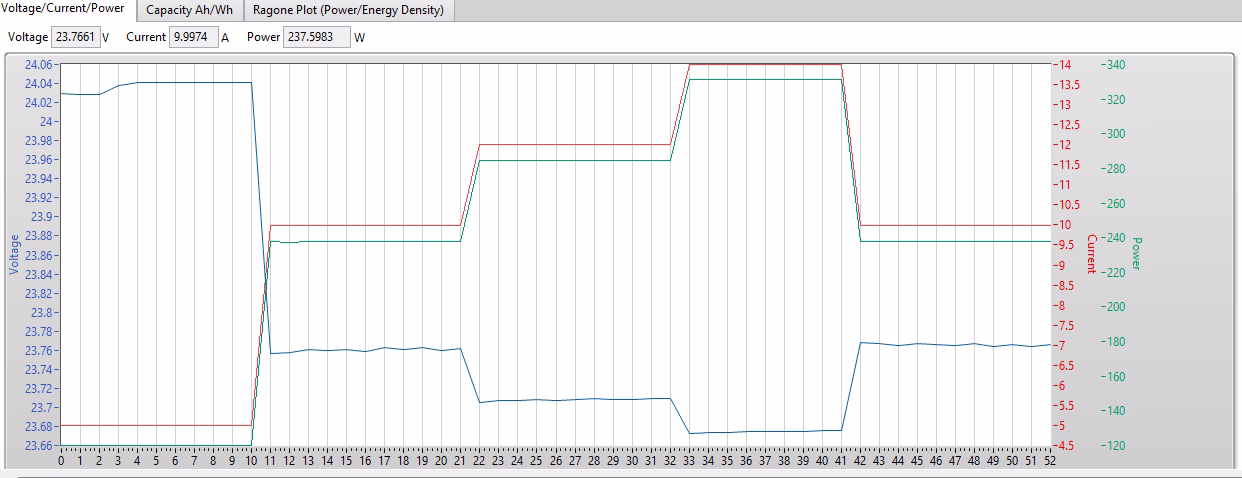Click the 52 value on the time axis

tap(1050, 461)
